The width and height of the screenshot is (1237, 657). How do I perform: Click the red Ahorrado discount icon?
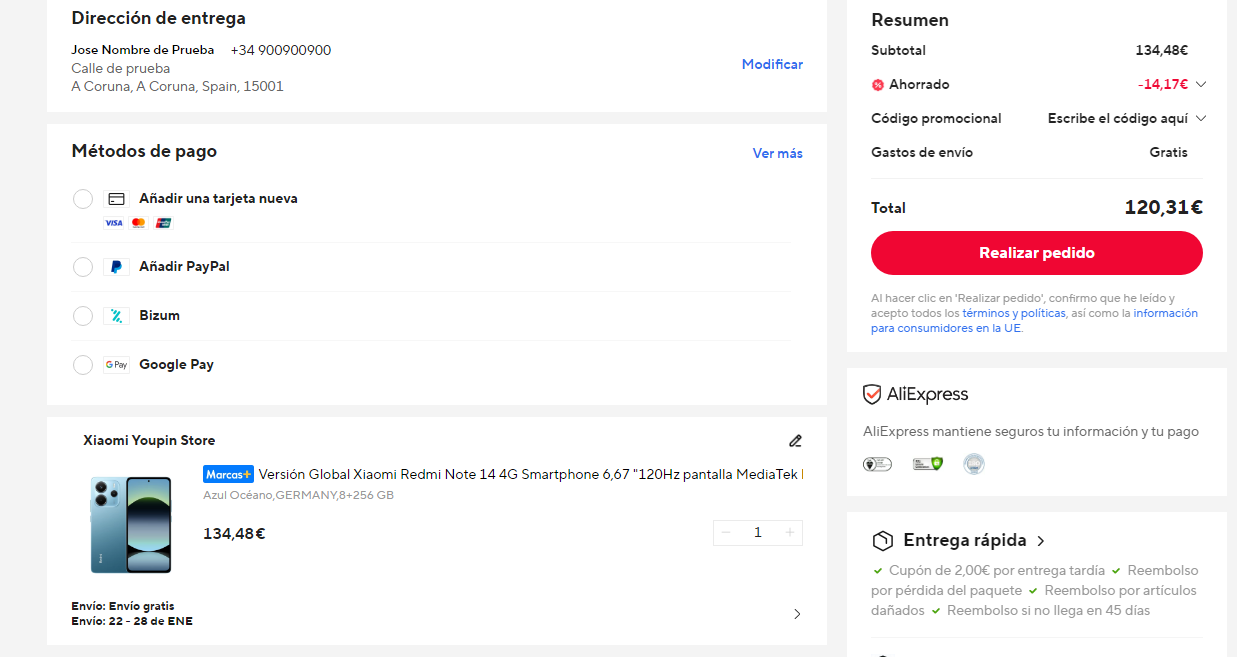coord(878,85)
